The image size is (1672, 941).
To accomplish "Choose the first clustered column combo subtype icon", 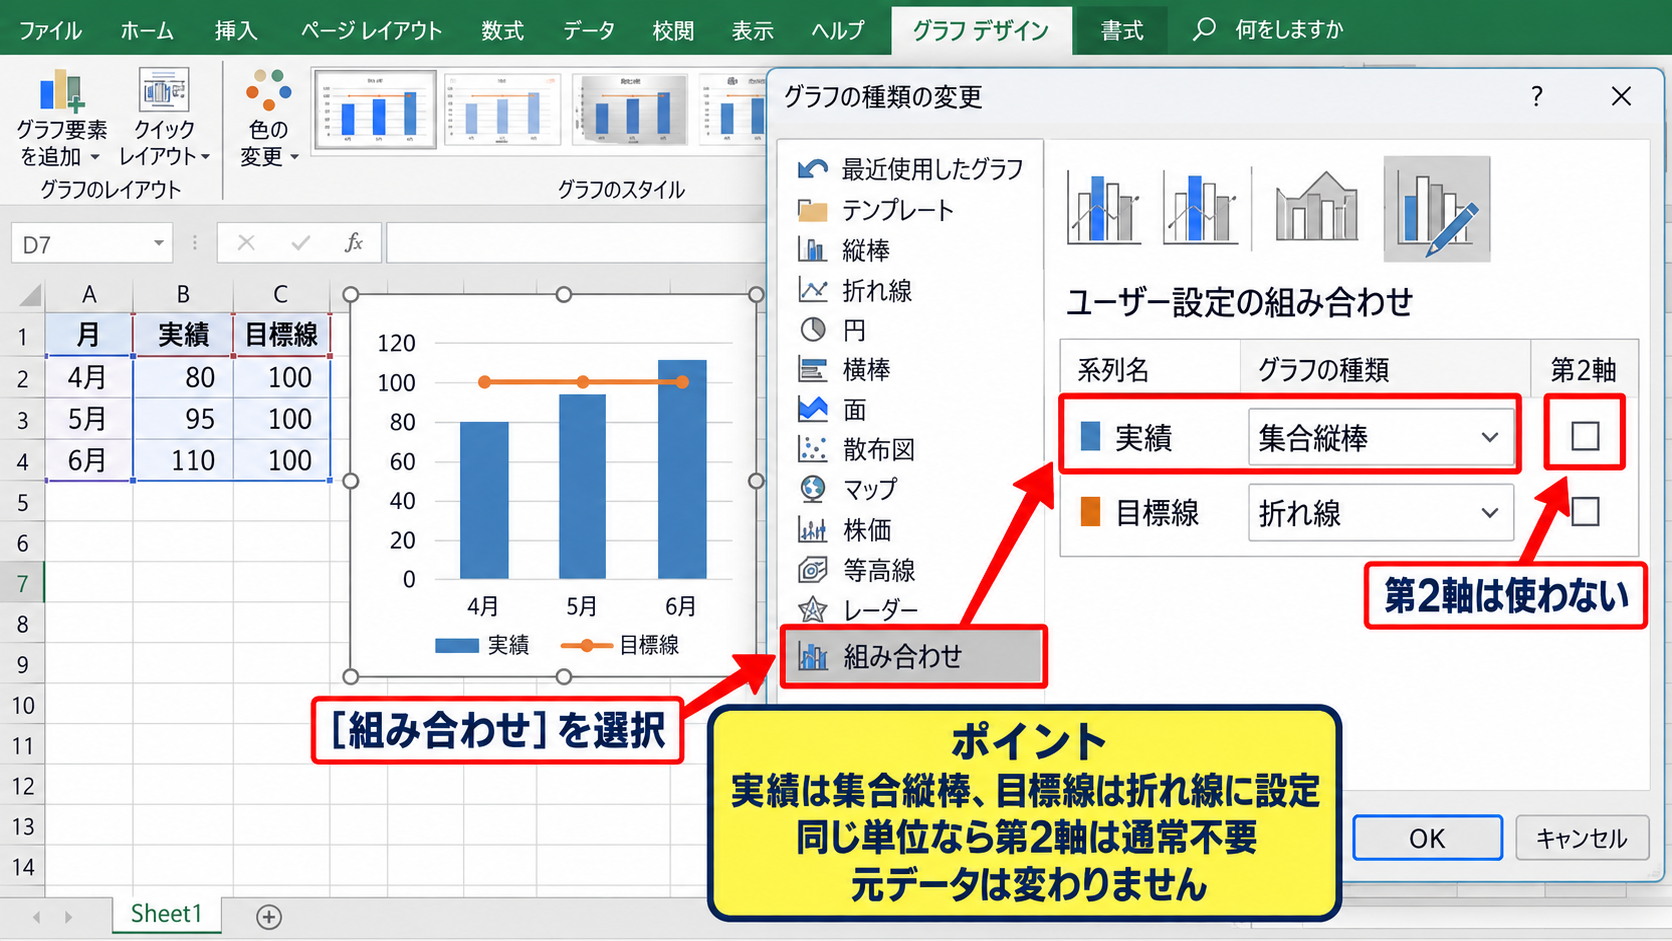I will [x=1103, y=208].
